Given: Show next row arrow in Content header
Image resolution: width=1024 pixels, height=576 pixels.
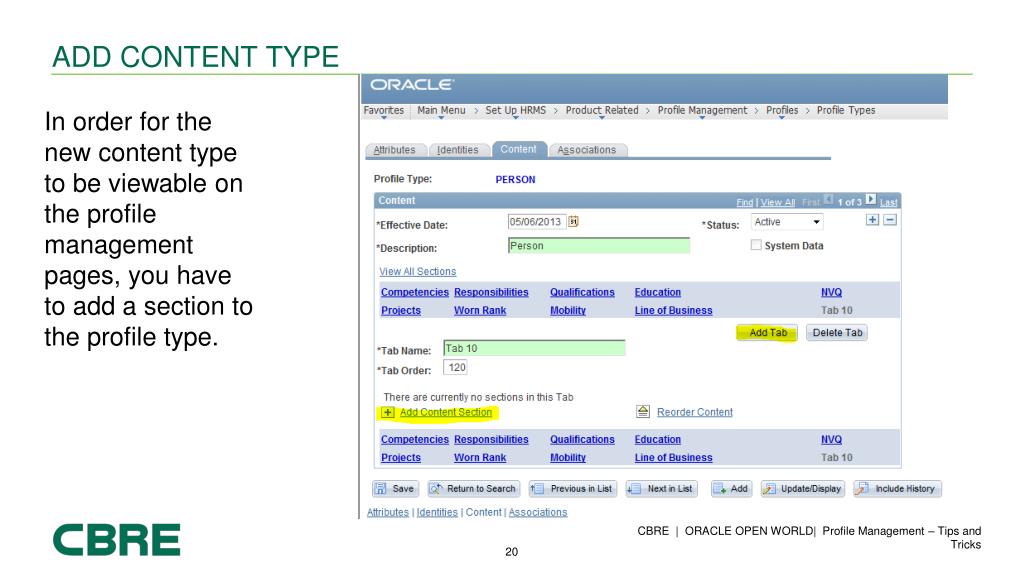Looking at the screenshot, I should [x=871, y=199].
